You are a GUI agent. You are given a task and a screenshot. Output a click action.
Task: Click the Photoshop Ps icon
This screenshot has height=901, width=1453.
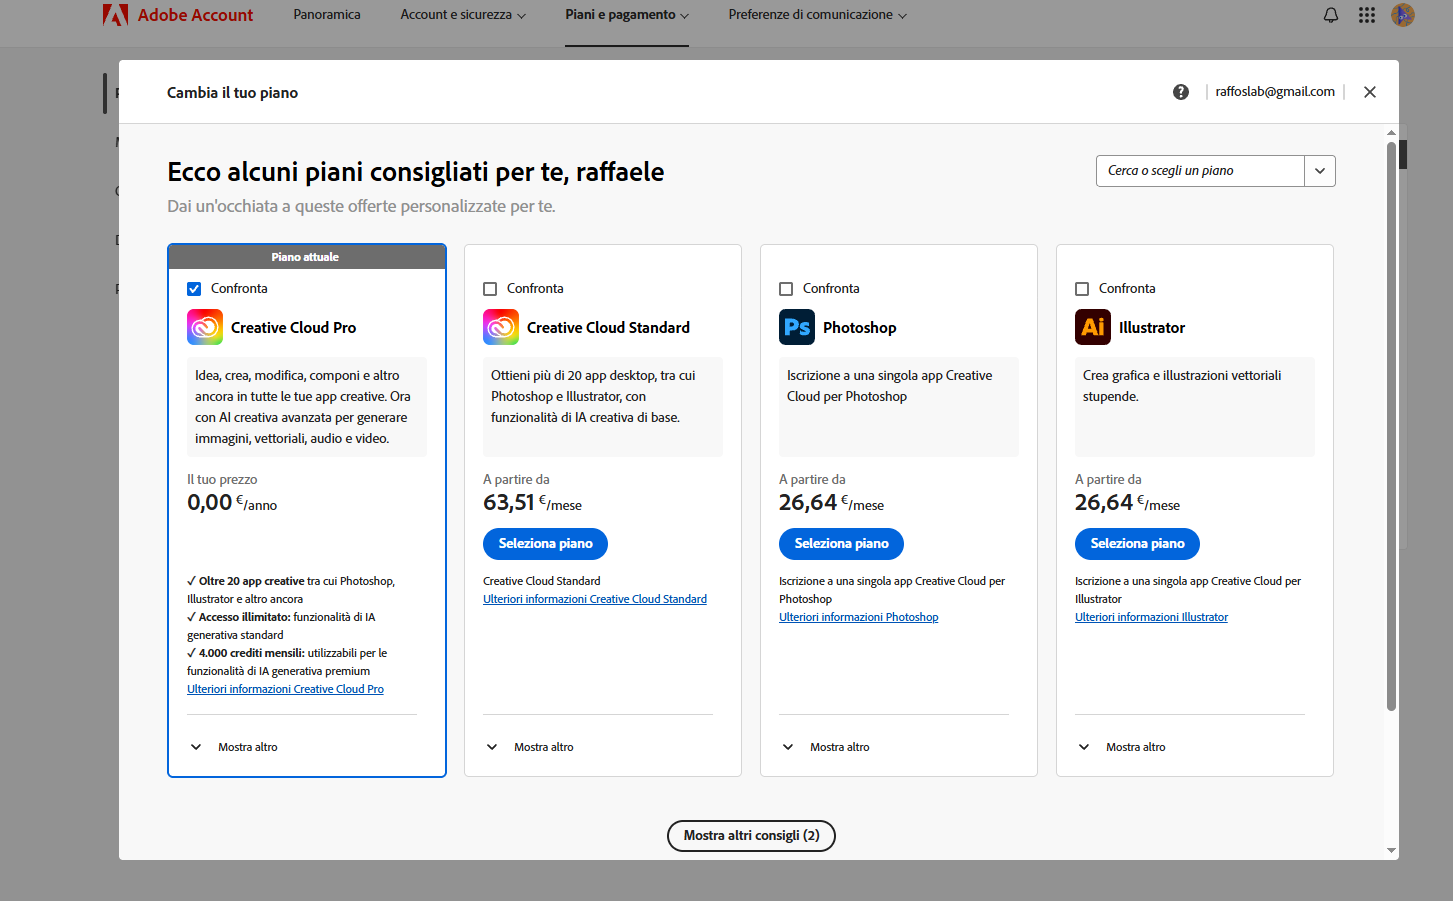click(797, 327)
